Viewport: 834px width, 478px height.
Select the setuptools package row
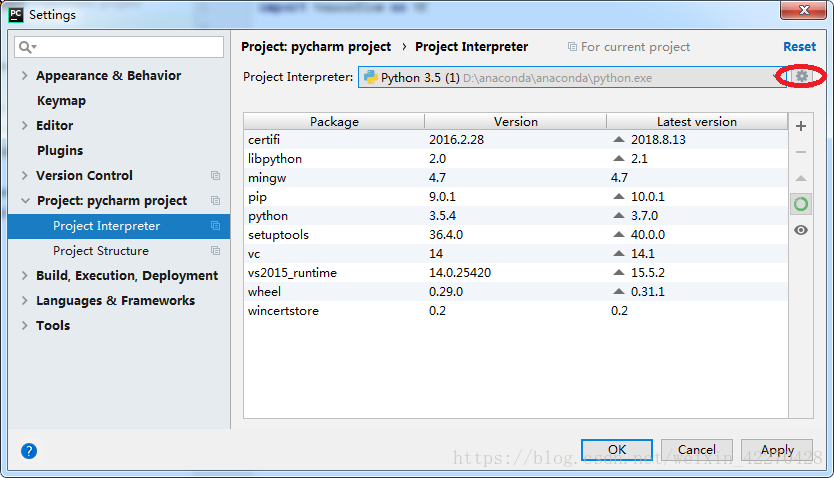[515, 234]
